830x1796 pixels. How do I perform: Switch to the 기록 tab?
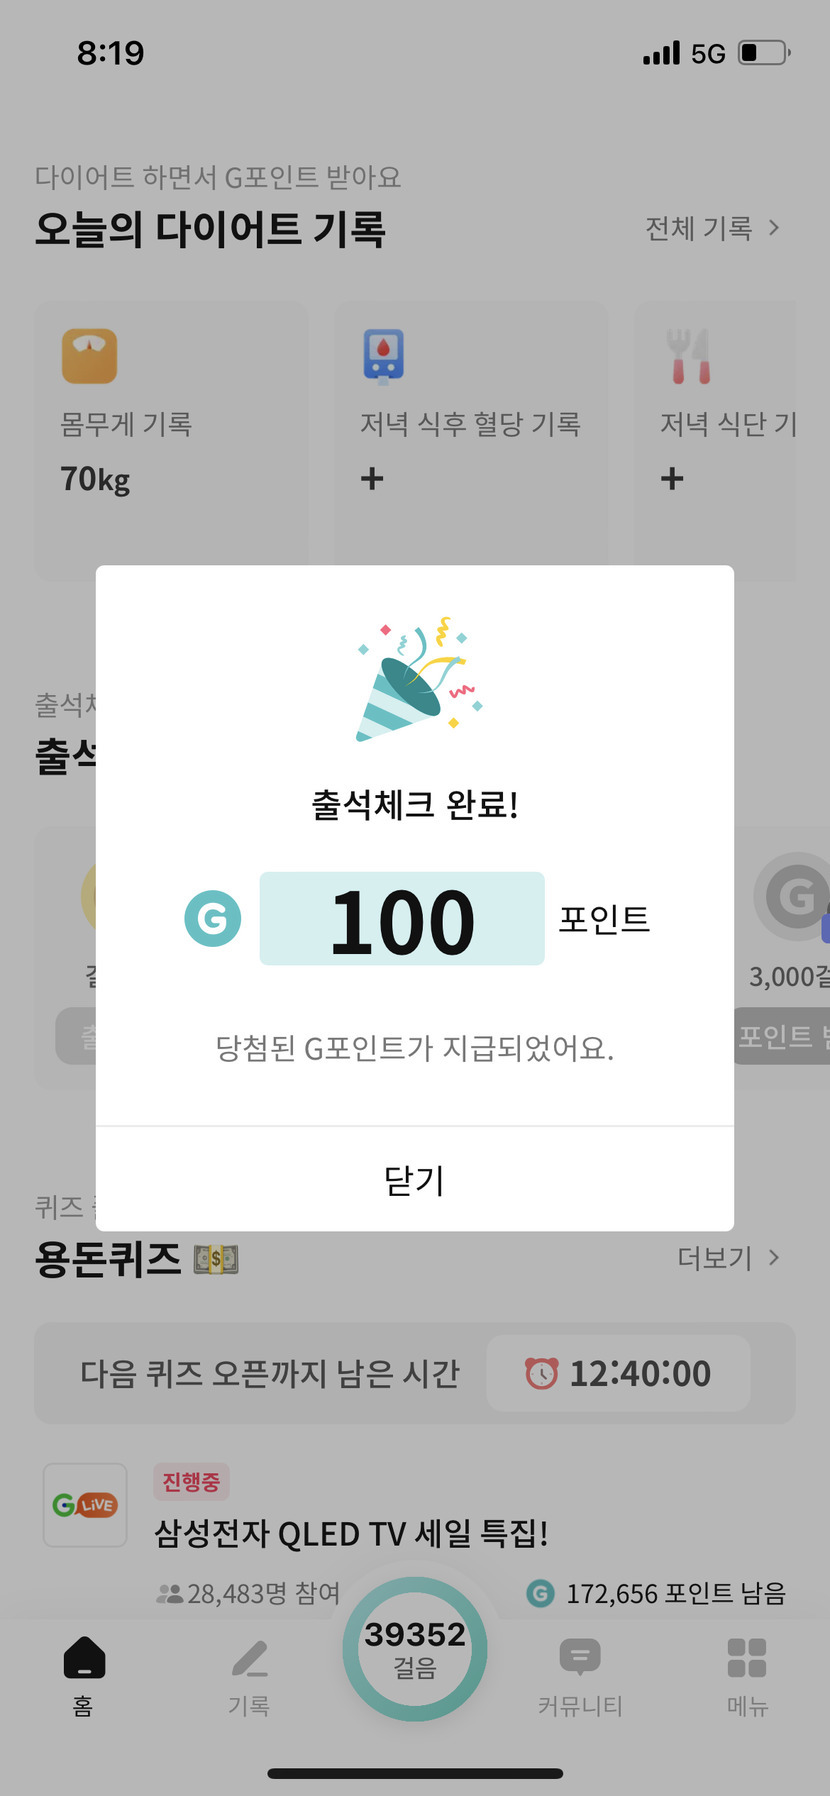[x=249, y=1671]
